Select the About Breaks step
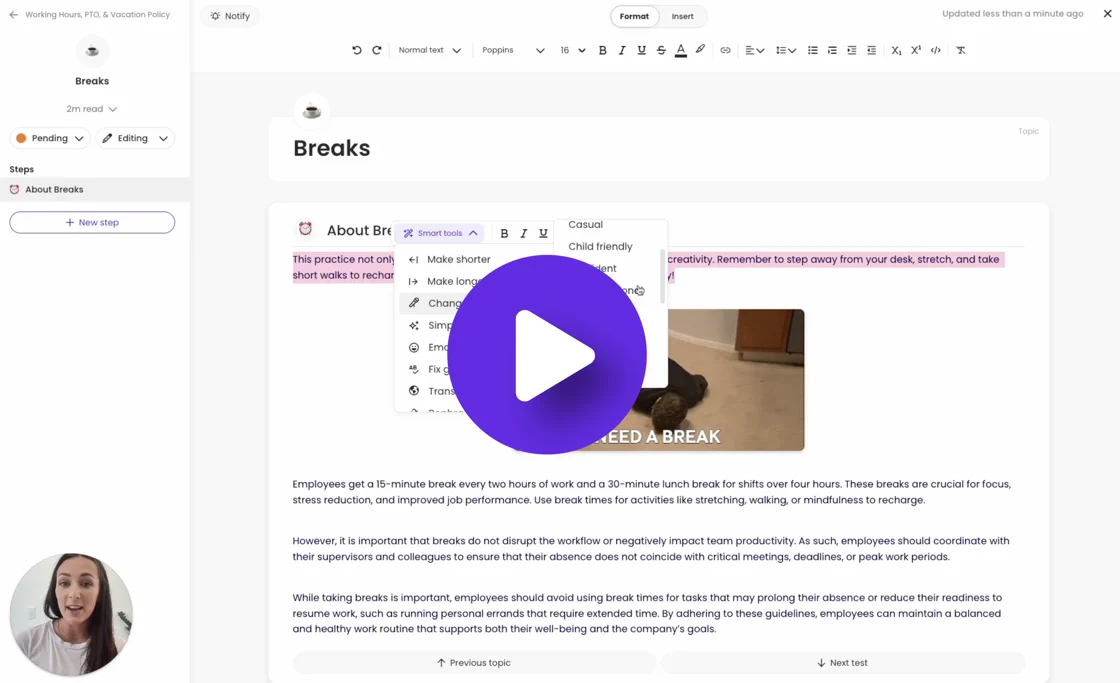The height and width of the screenshot is (683, 1120). pos(95,189)
